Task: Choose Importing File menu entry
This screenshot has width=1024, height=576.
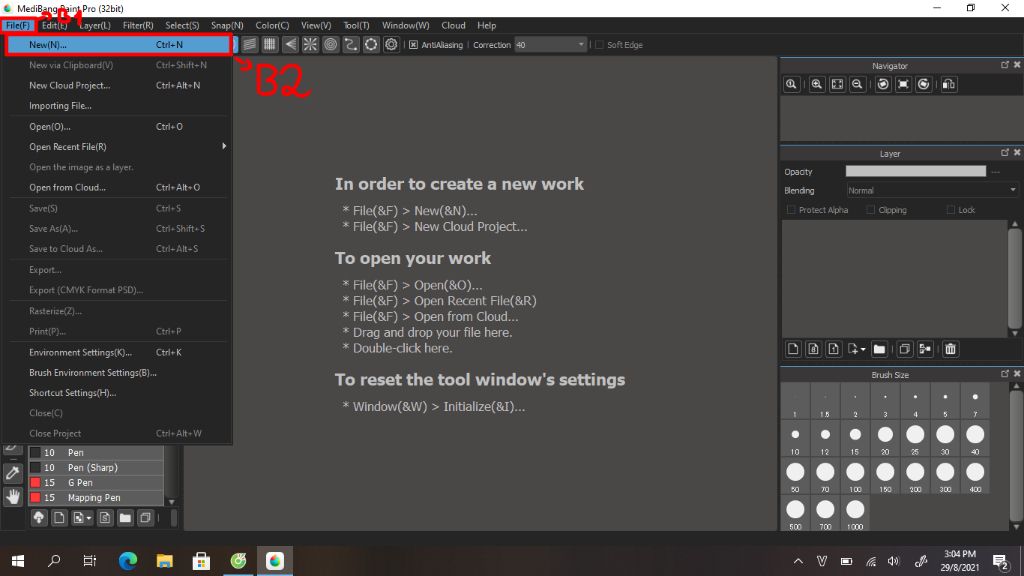Action: pyautogui.click(x=118, y=106)
